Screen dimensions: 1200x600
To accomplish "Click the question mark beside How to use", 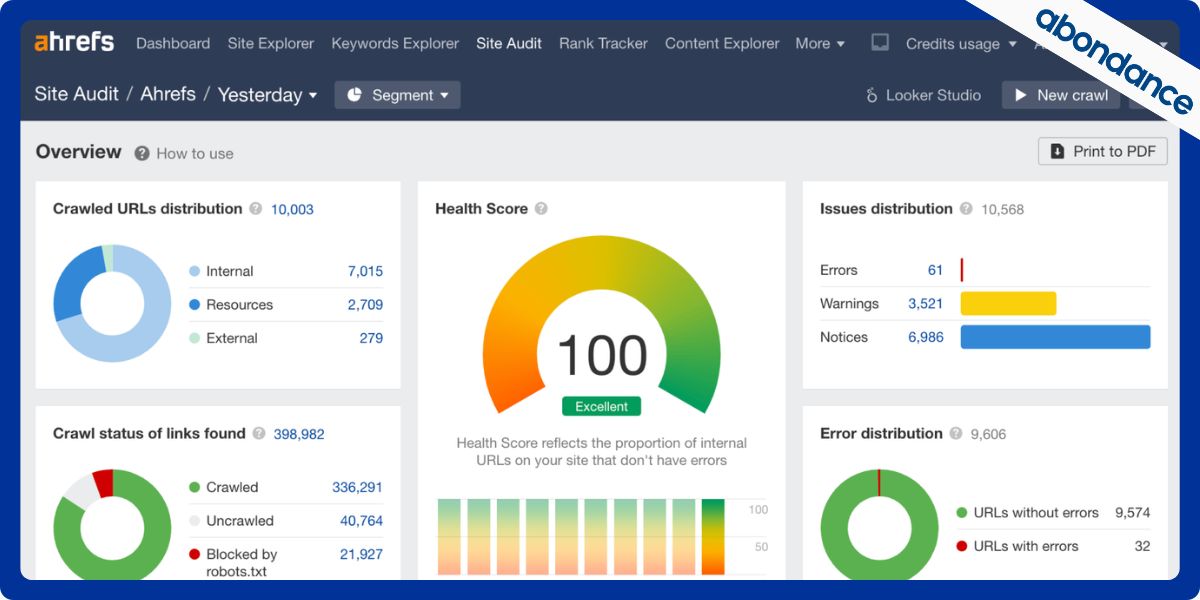I will coord(142,153).
